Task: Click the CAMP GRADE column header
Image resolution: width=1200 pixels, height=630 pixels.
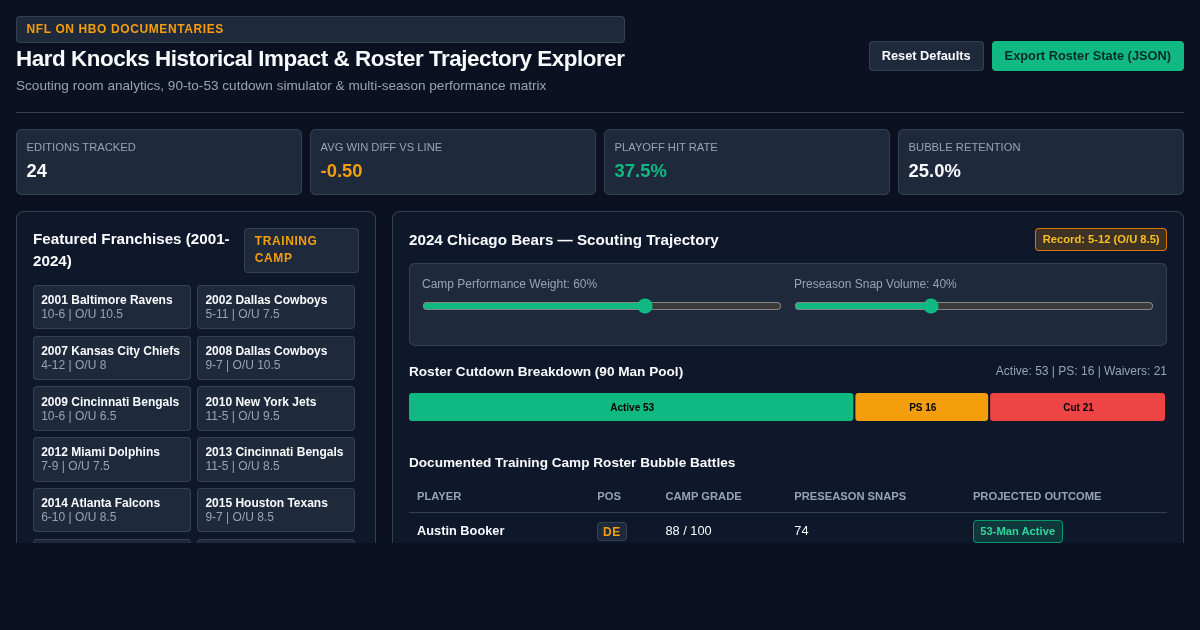Action: 704,496
